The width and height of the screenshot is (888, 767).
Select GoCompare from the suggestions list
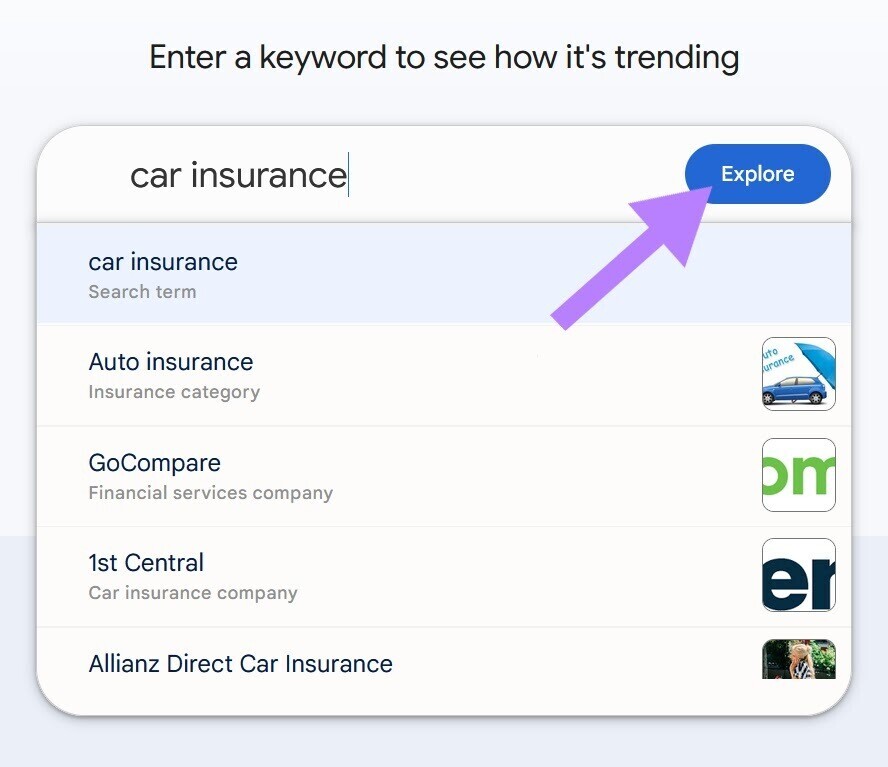pyautogui.click(x=155, y=463)
